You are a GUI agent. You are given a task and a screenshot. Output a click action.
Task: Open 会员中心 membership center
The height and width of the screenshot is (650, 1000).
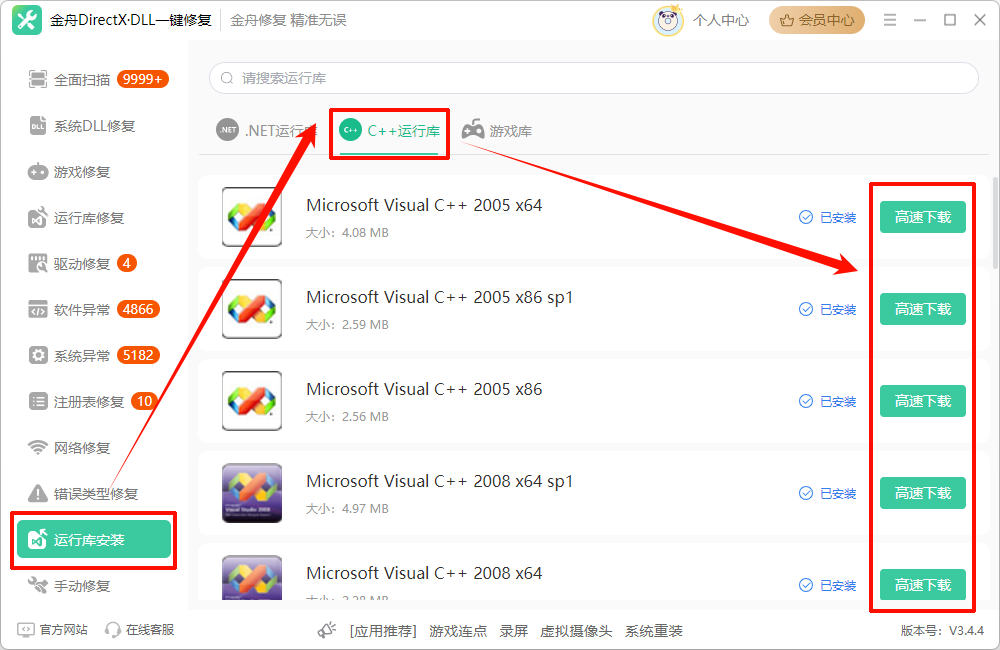click(x=816, y=19)
